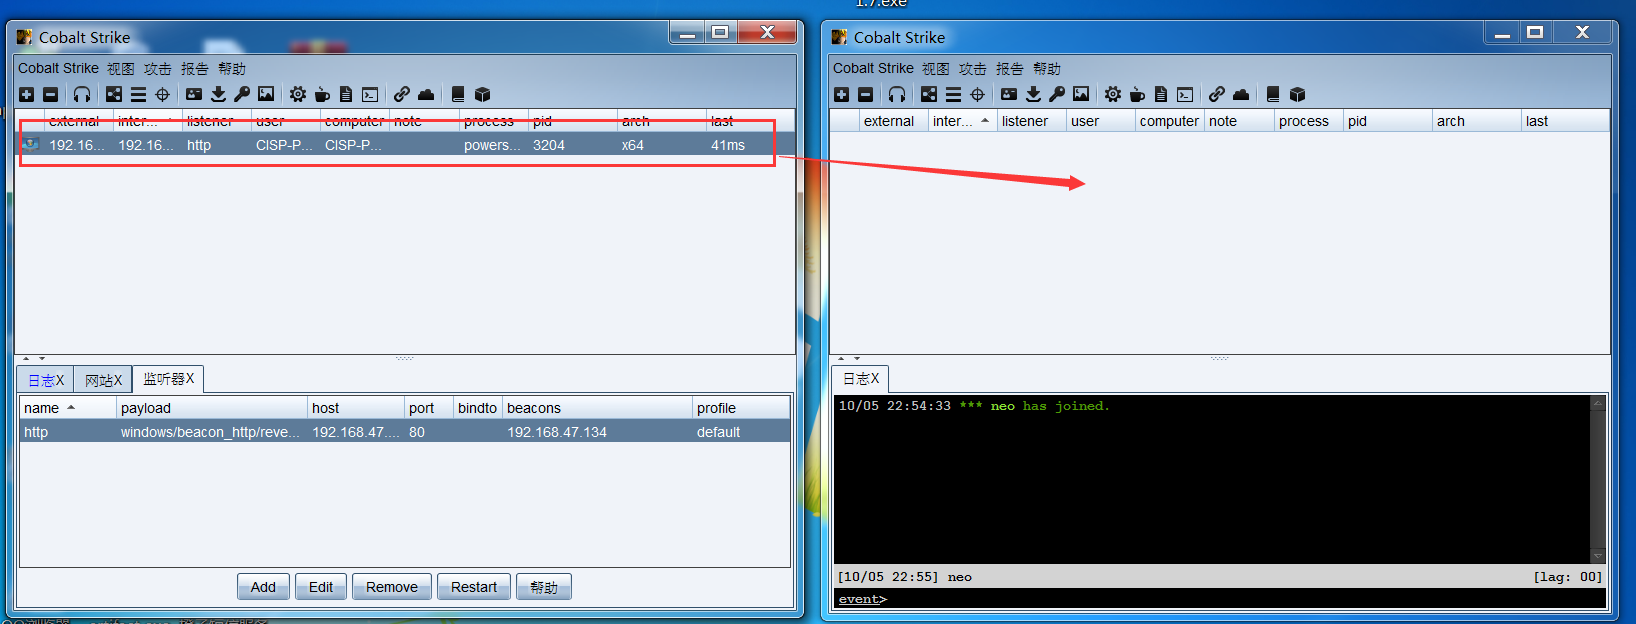Select 日志 tab in the event-log window
1636x624 pixels.
[x=860, y=379]
